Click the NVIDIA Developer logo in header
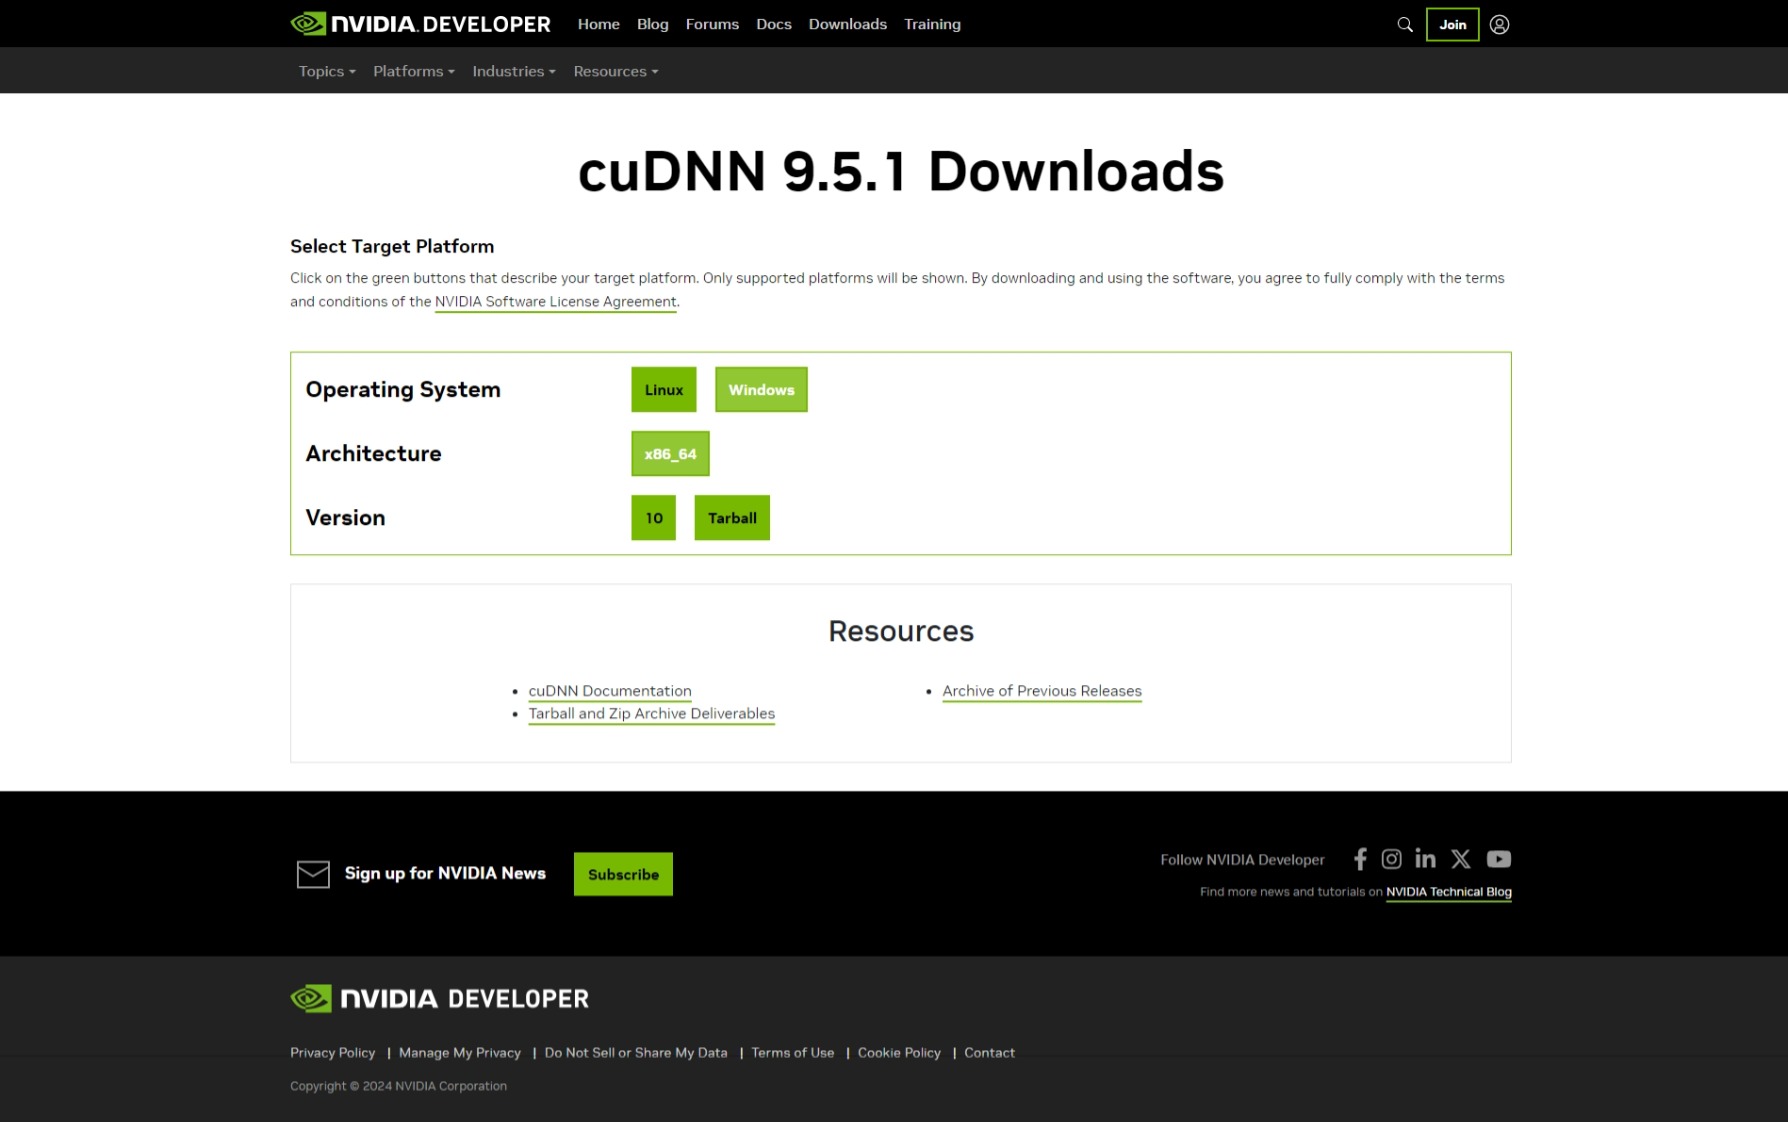This screenshot has height=1122, width=1788. pyautogui.click(x=420, y=24)
